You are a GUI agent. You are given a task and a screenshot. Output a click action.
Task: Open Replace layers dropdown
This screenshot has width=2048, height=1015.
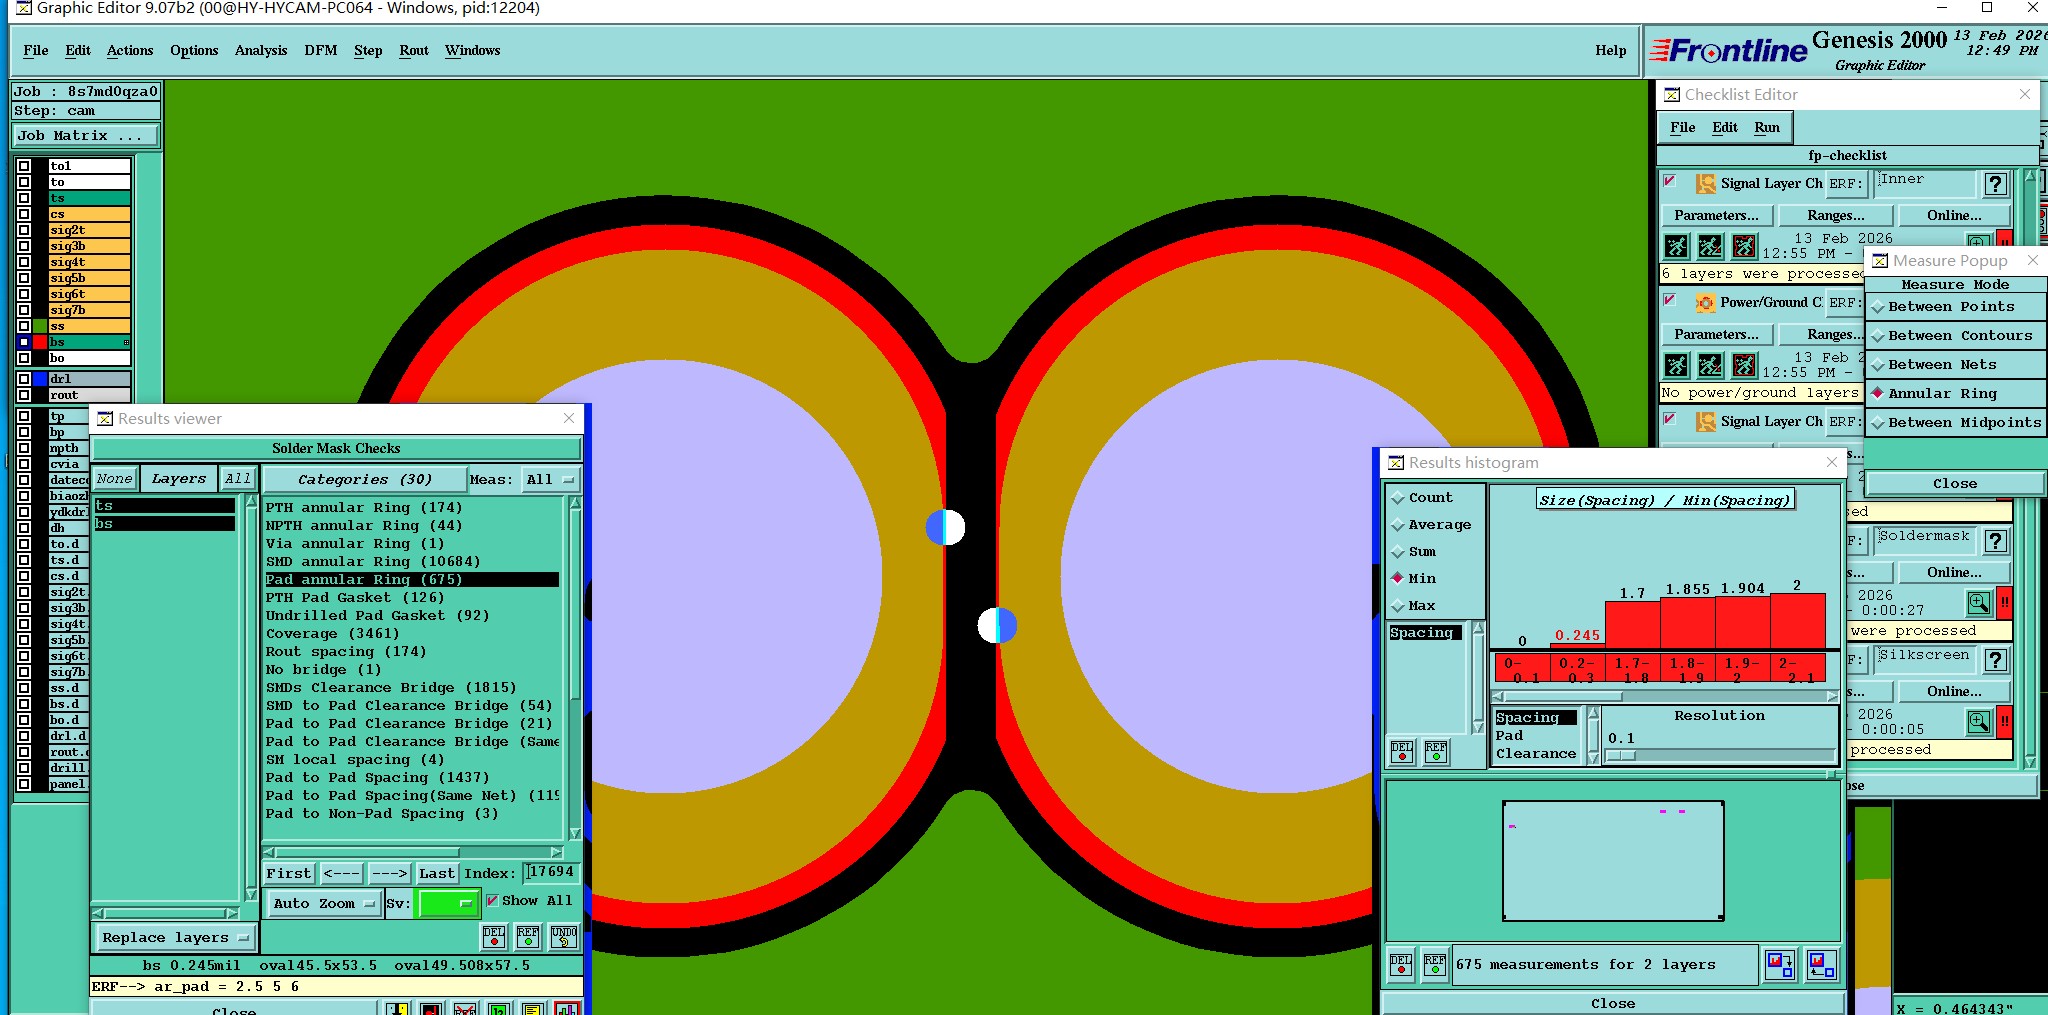[175, 938]
